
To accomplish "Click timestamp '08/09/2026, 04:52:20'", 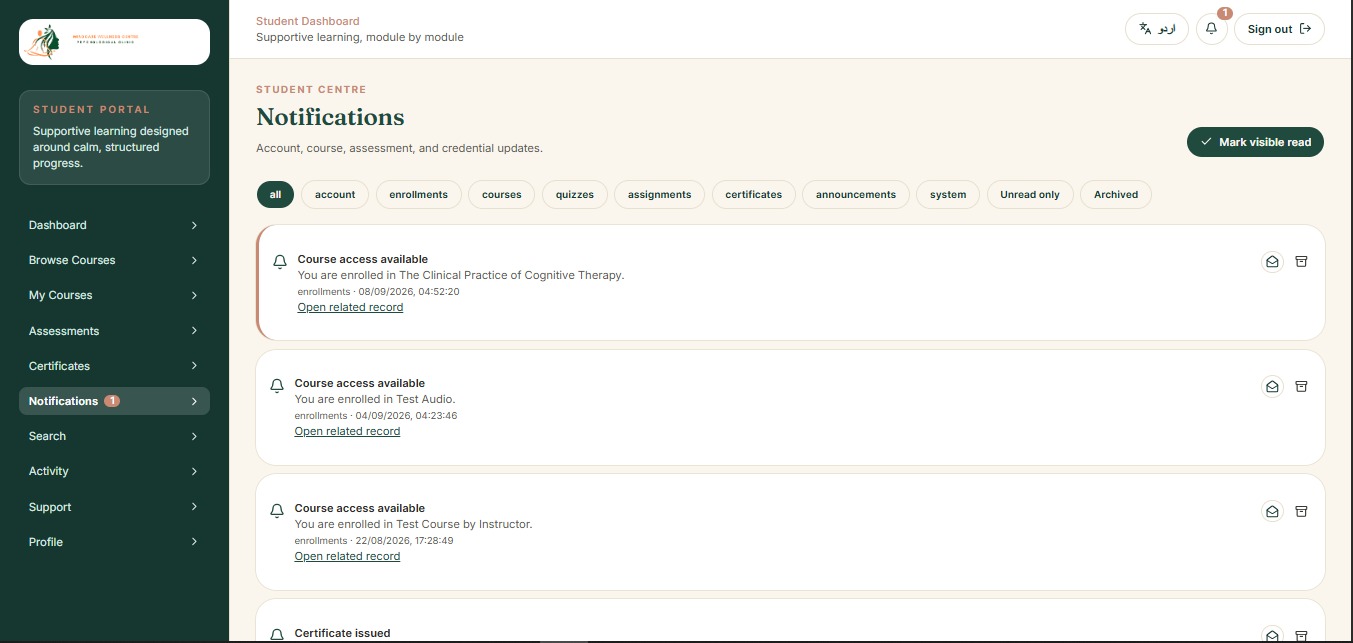I will point(409,292).
